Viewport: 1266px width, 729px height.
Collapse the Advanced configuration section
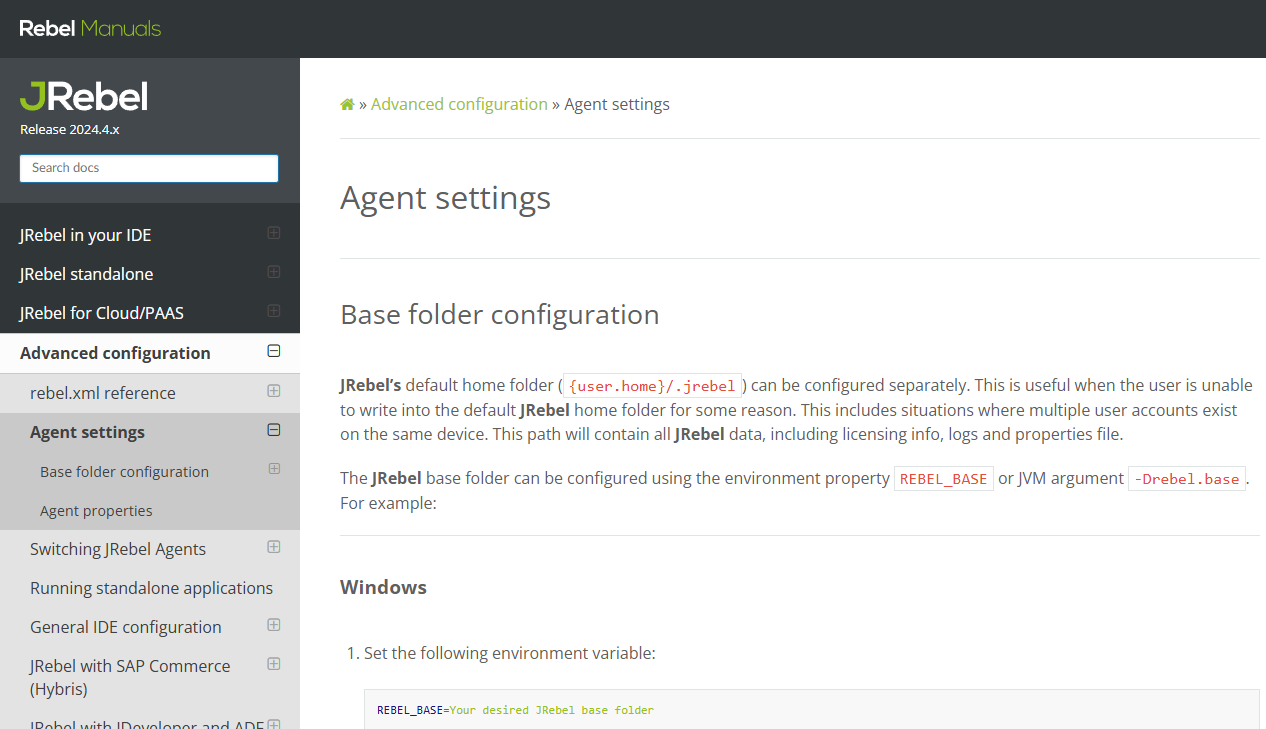[273, 351]
